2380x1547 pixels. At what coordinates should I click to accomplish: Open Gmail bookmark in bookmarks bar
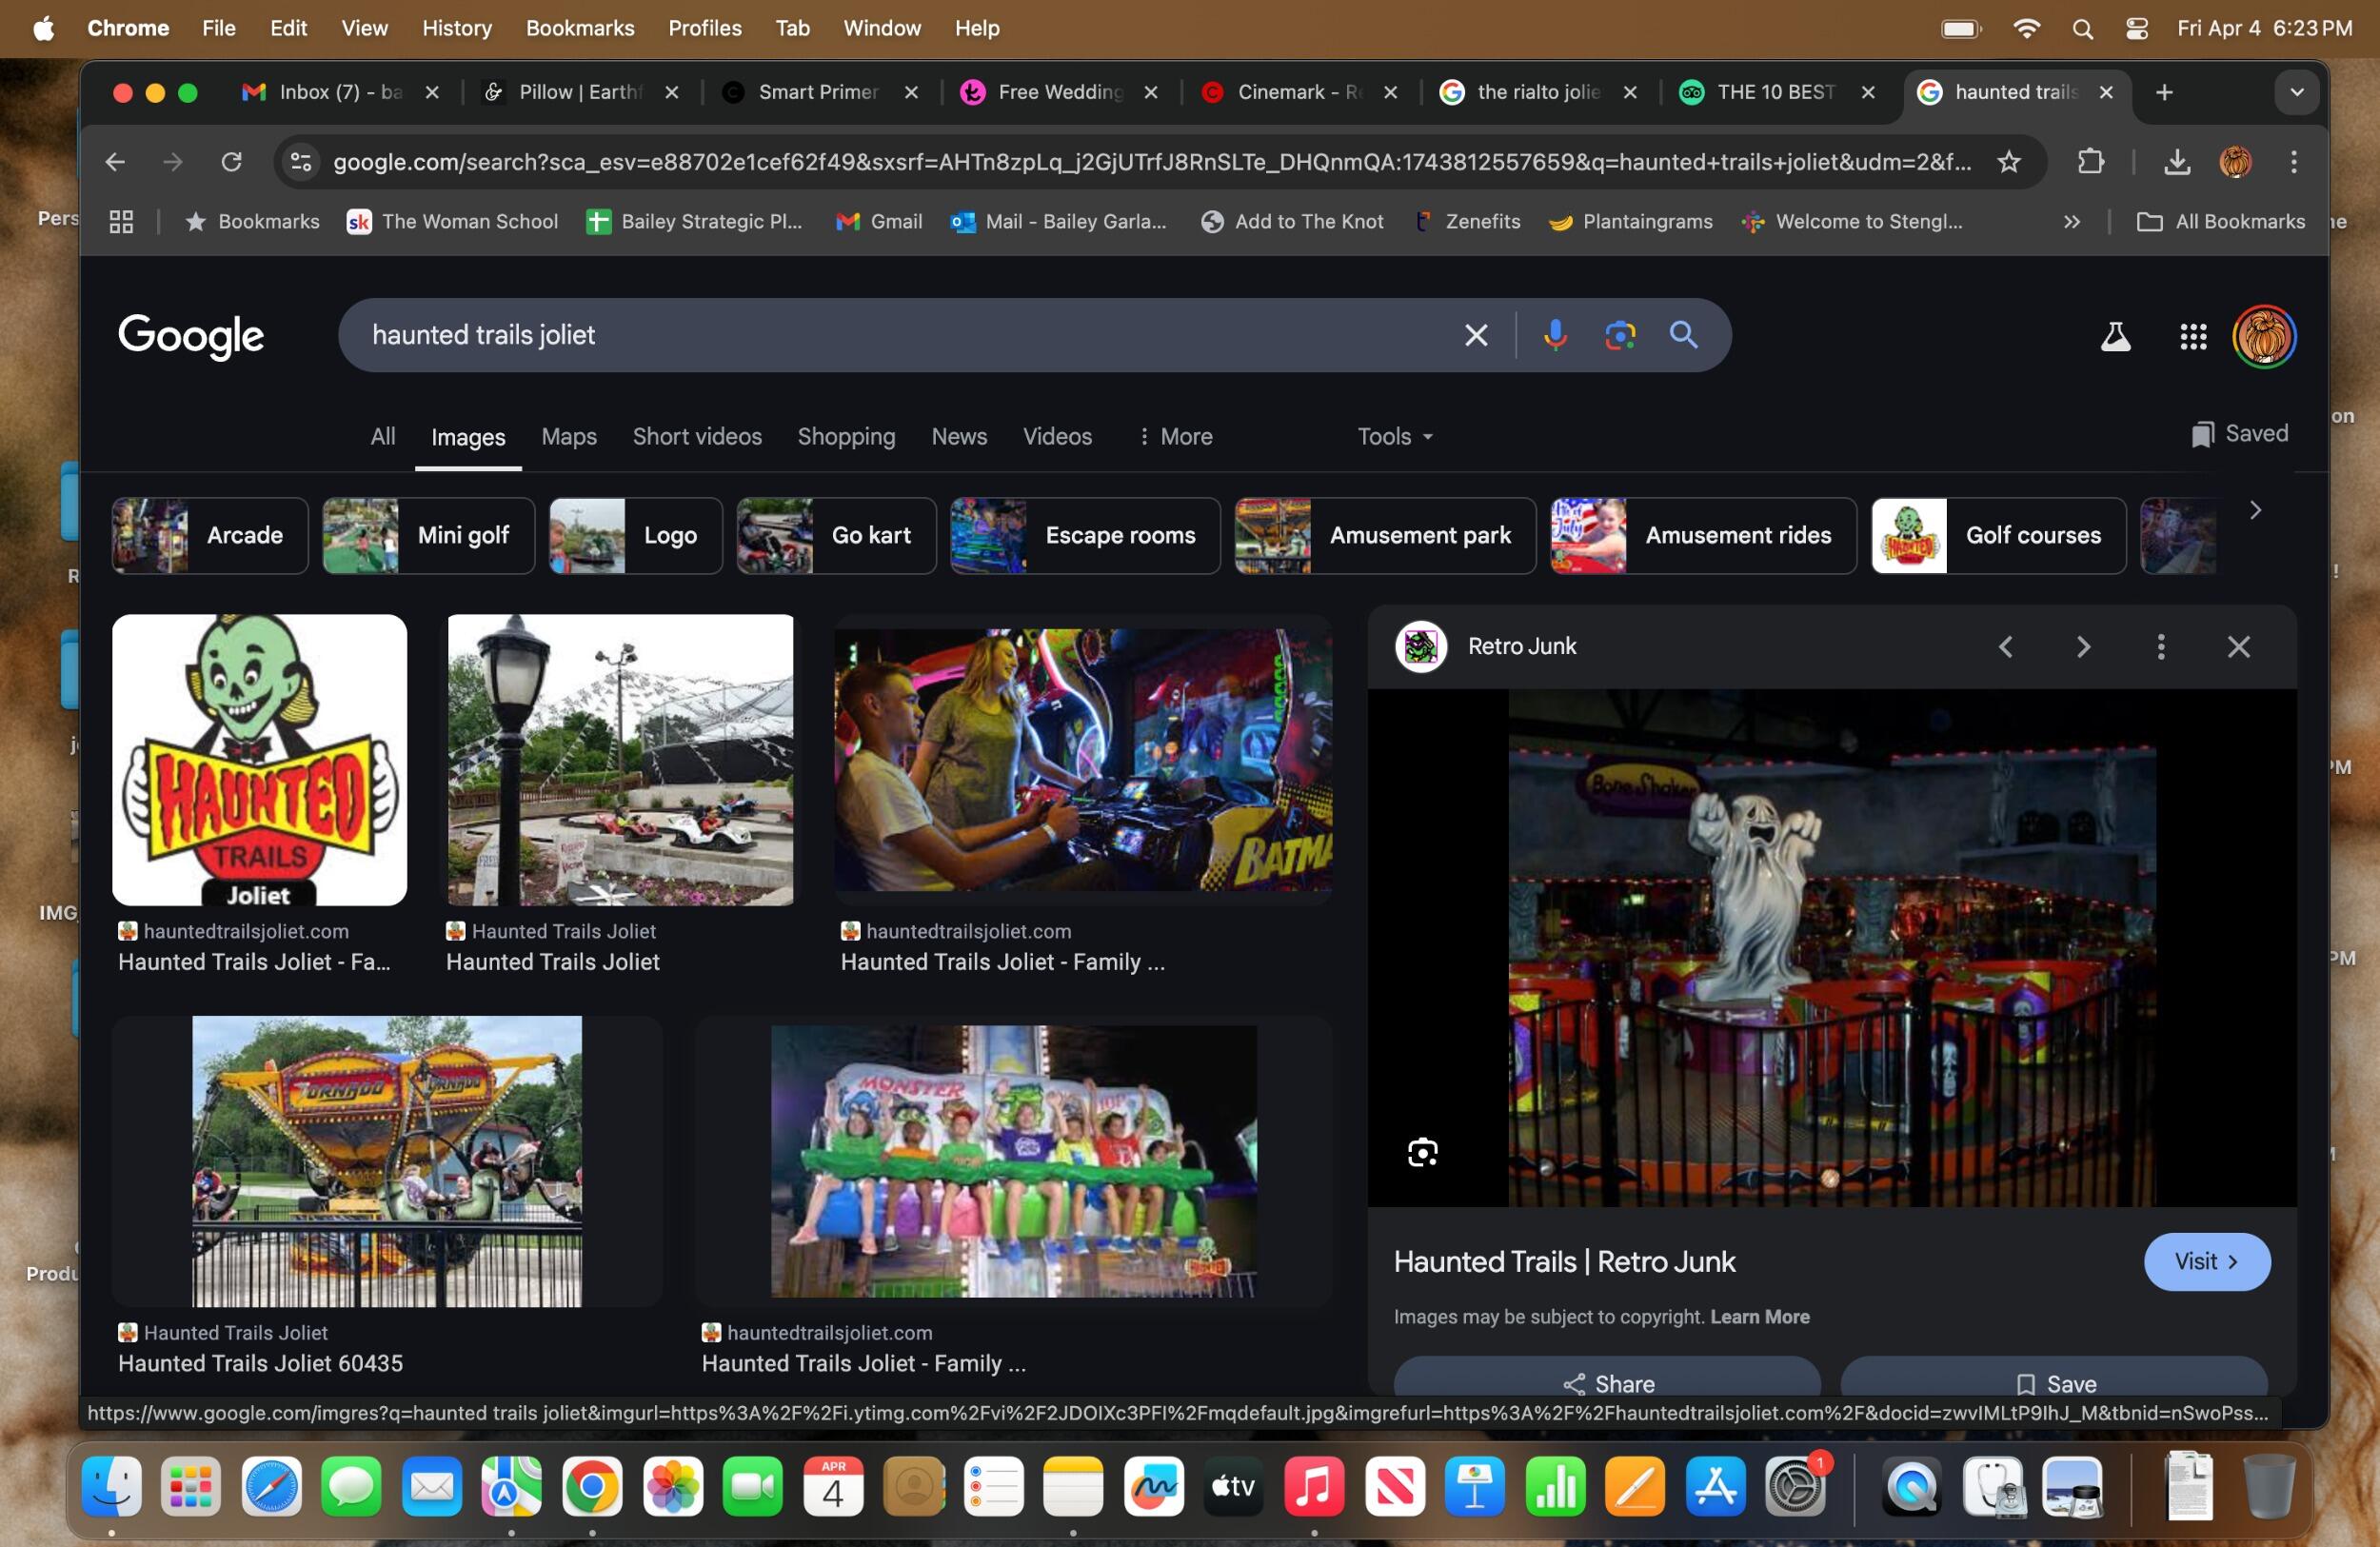879,221
